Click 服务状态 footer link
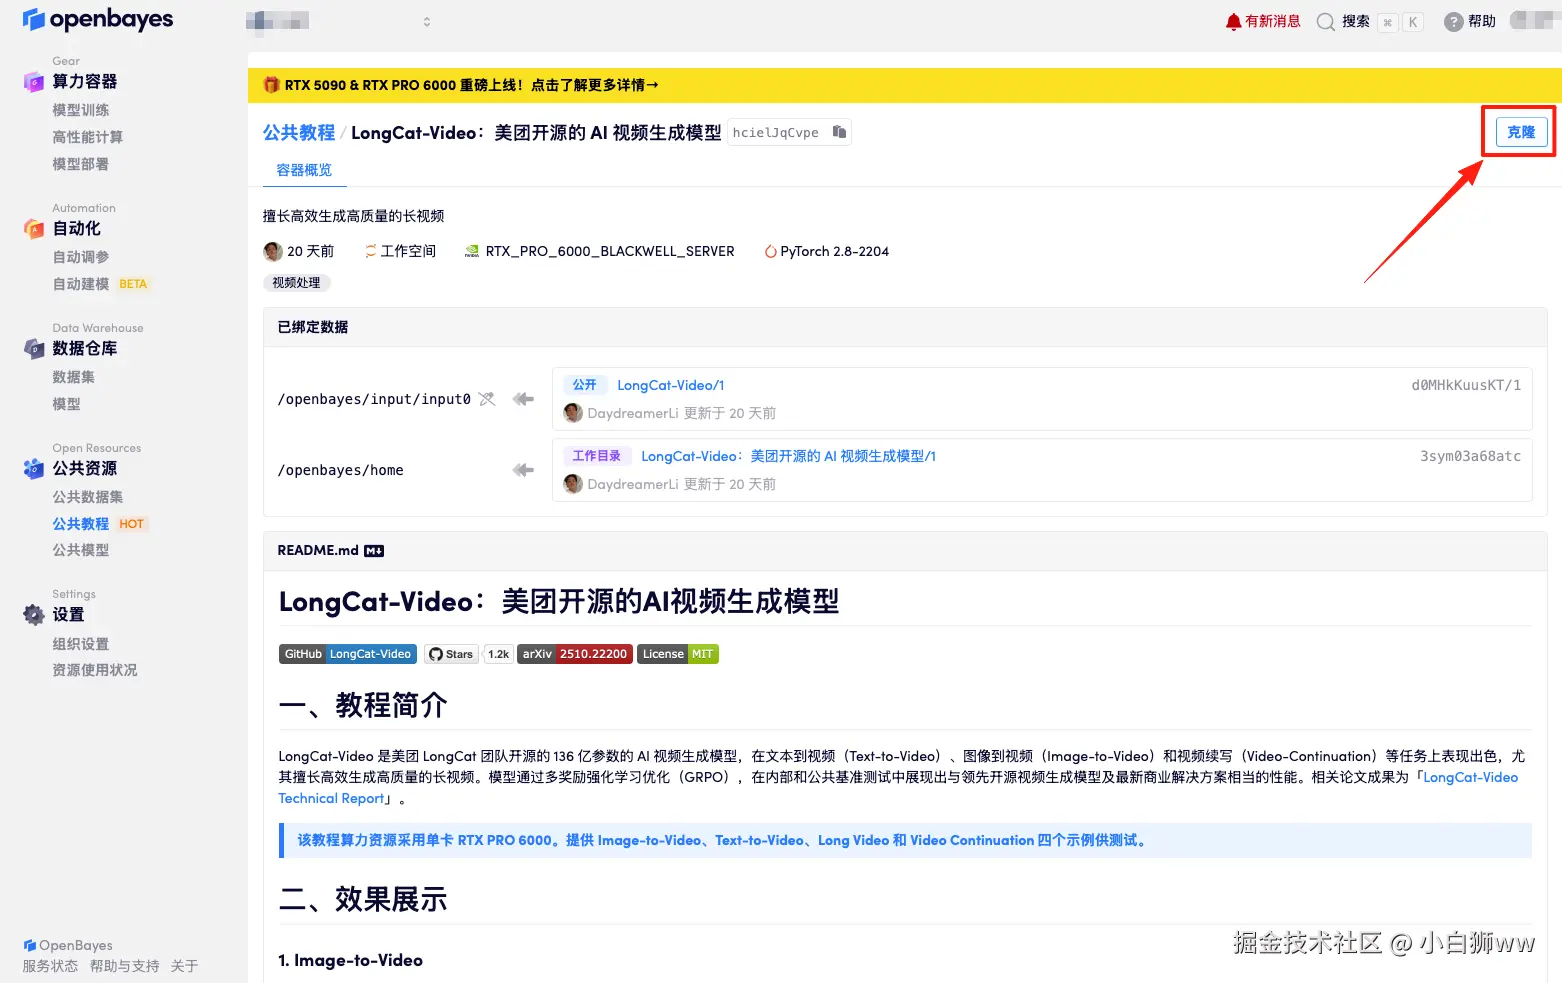The width and height of the screenshot is (1562, 983). [x=50, y=966]
